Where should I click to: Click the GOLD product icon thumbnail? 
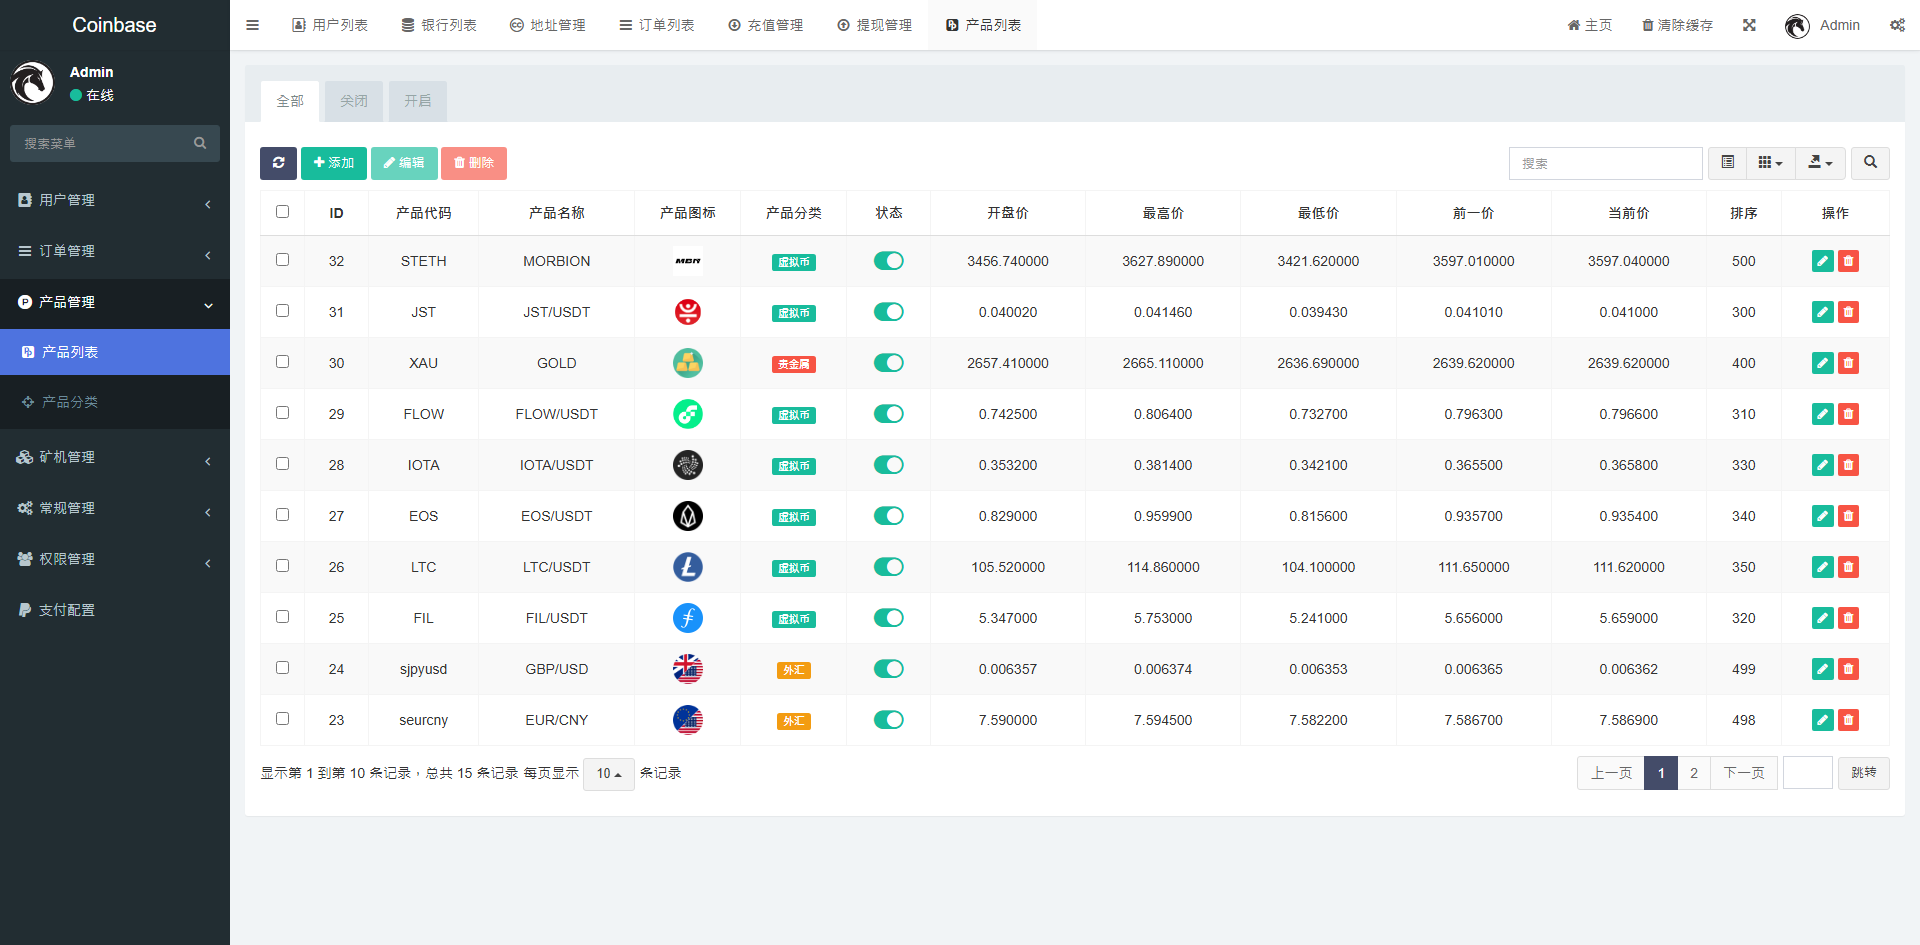[688, 363]
